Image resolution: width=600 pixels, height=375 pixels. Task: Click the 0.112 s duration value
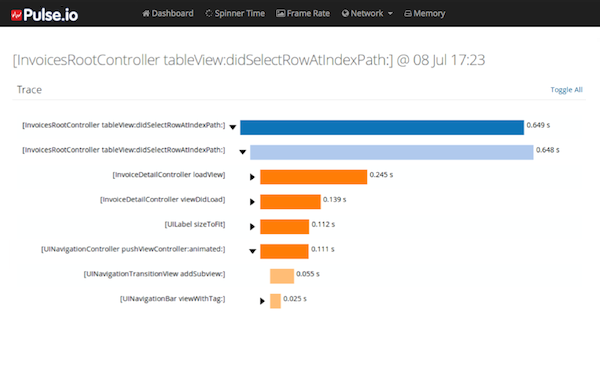click(x=323, y=224)
